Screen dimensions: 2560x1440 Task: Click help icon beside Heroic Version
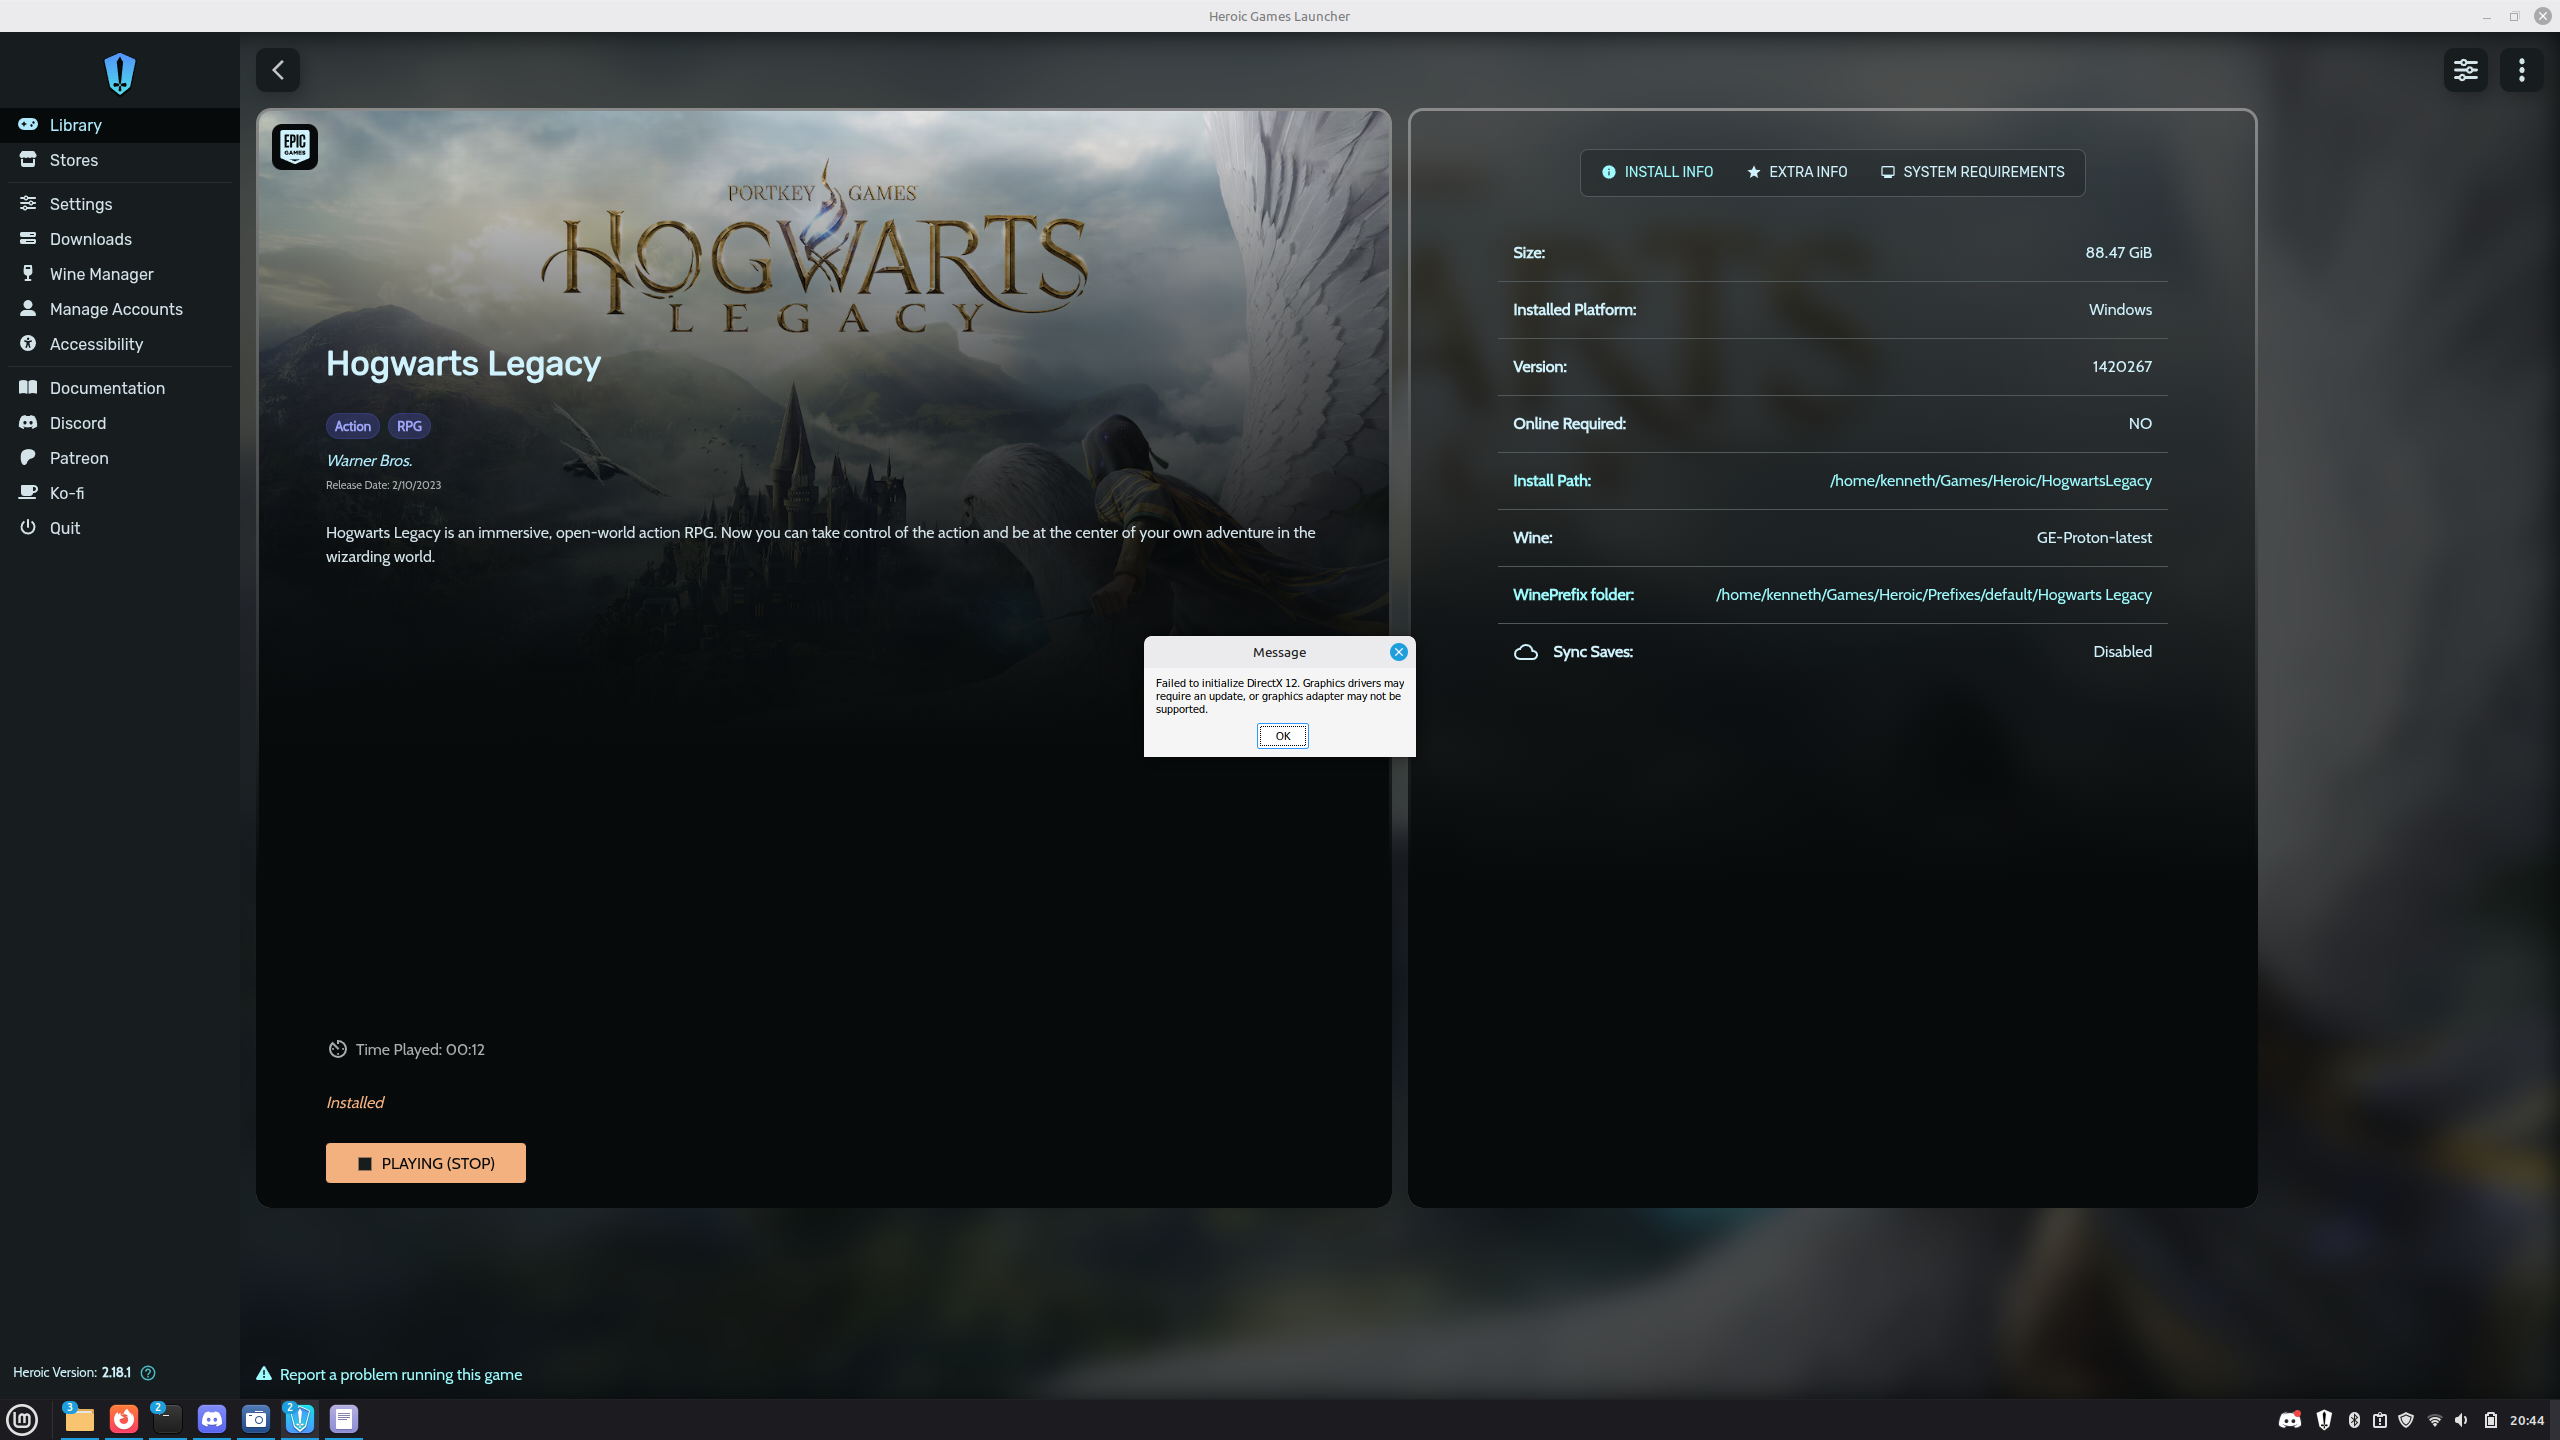click(148, 1372)
